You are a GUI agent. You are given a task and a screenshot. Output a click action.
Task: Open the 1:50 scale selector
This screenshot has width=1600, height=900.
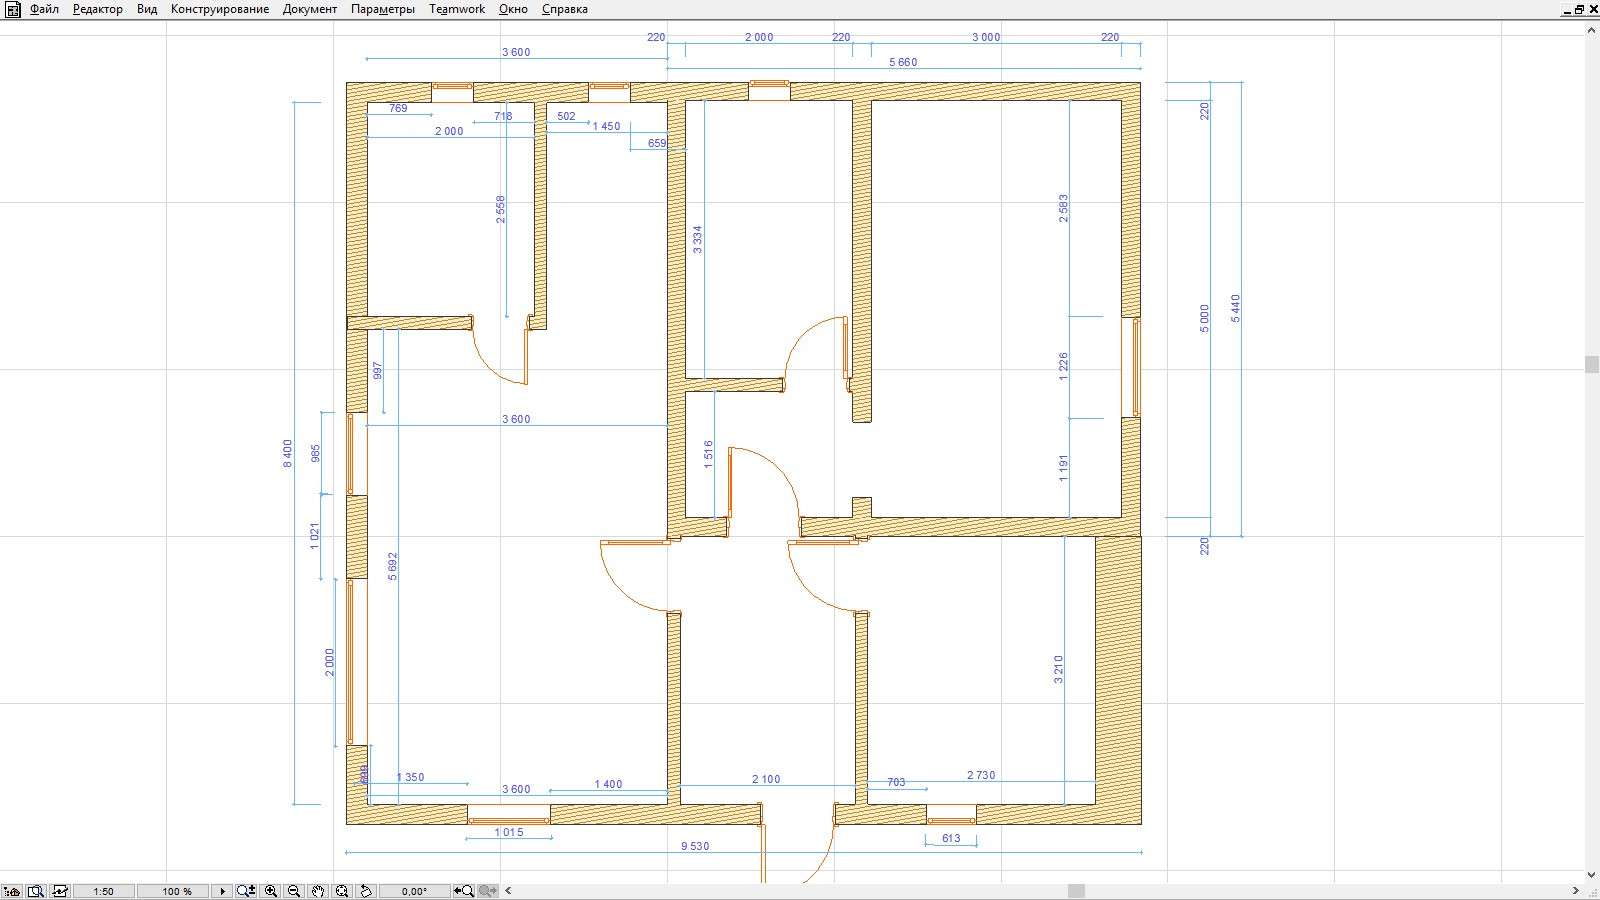click(103, 891)
